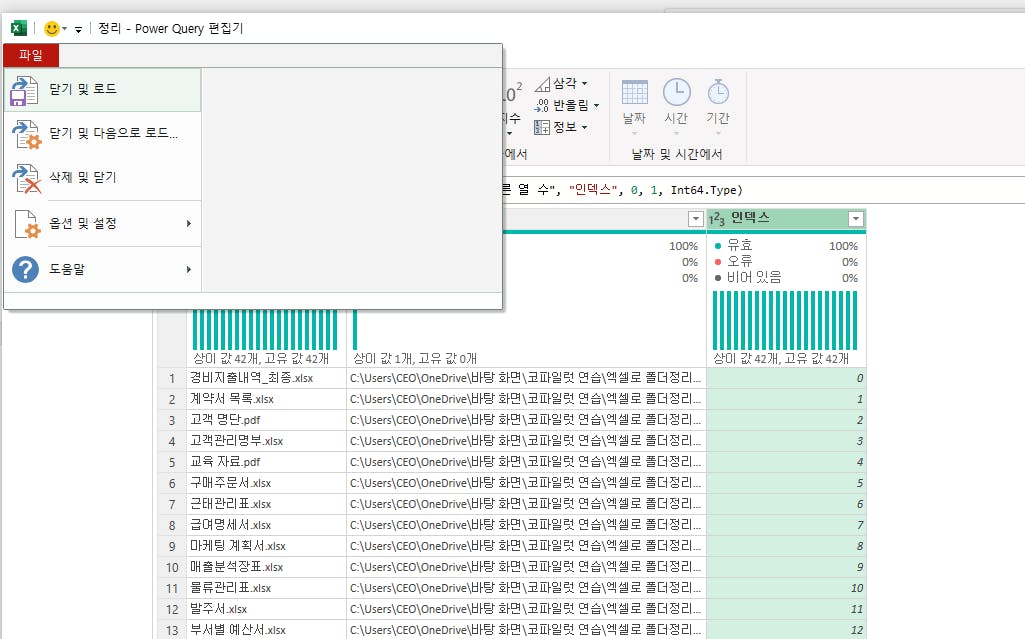
Task: Open the 도움말 help submenu
Action: coord(100,269)
